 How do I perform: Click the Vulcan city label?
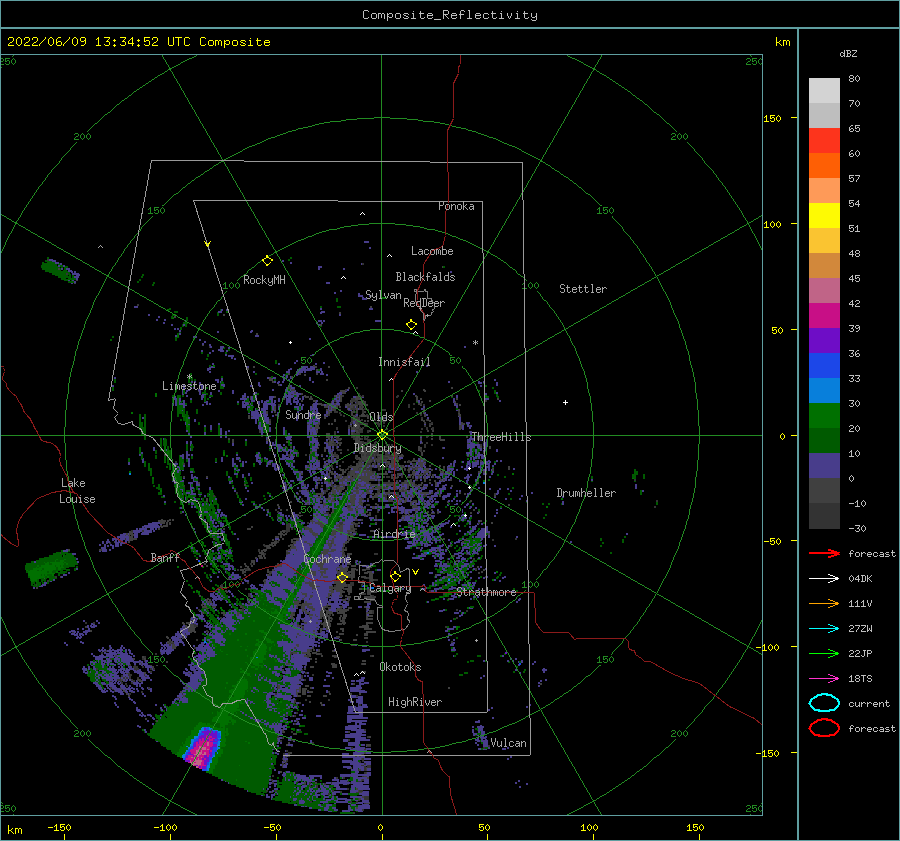click(509, 743)
